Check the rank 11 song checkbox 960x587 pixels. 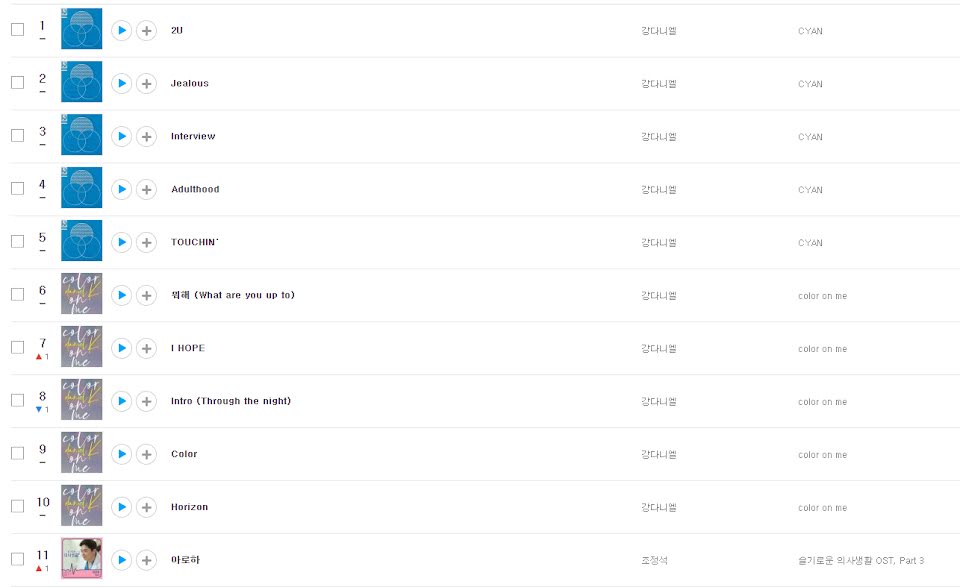(x=17, y=560)
